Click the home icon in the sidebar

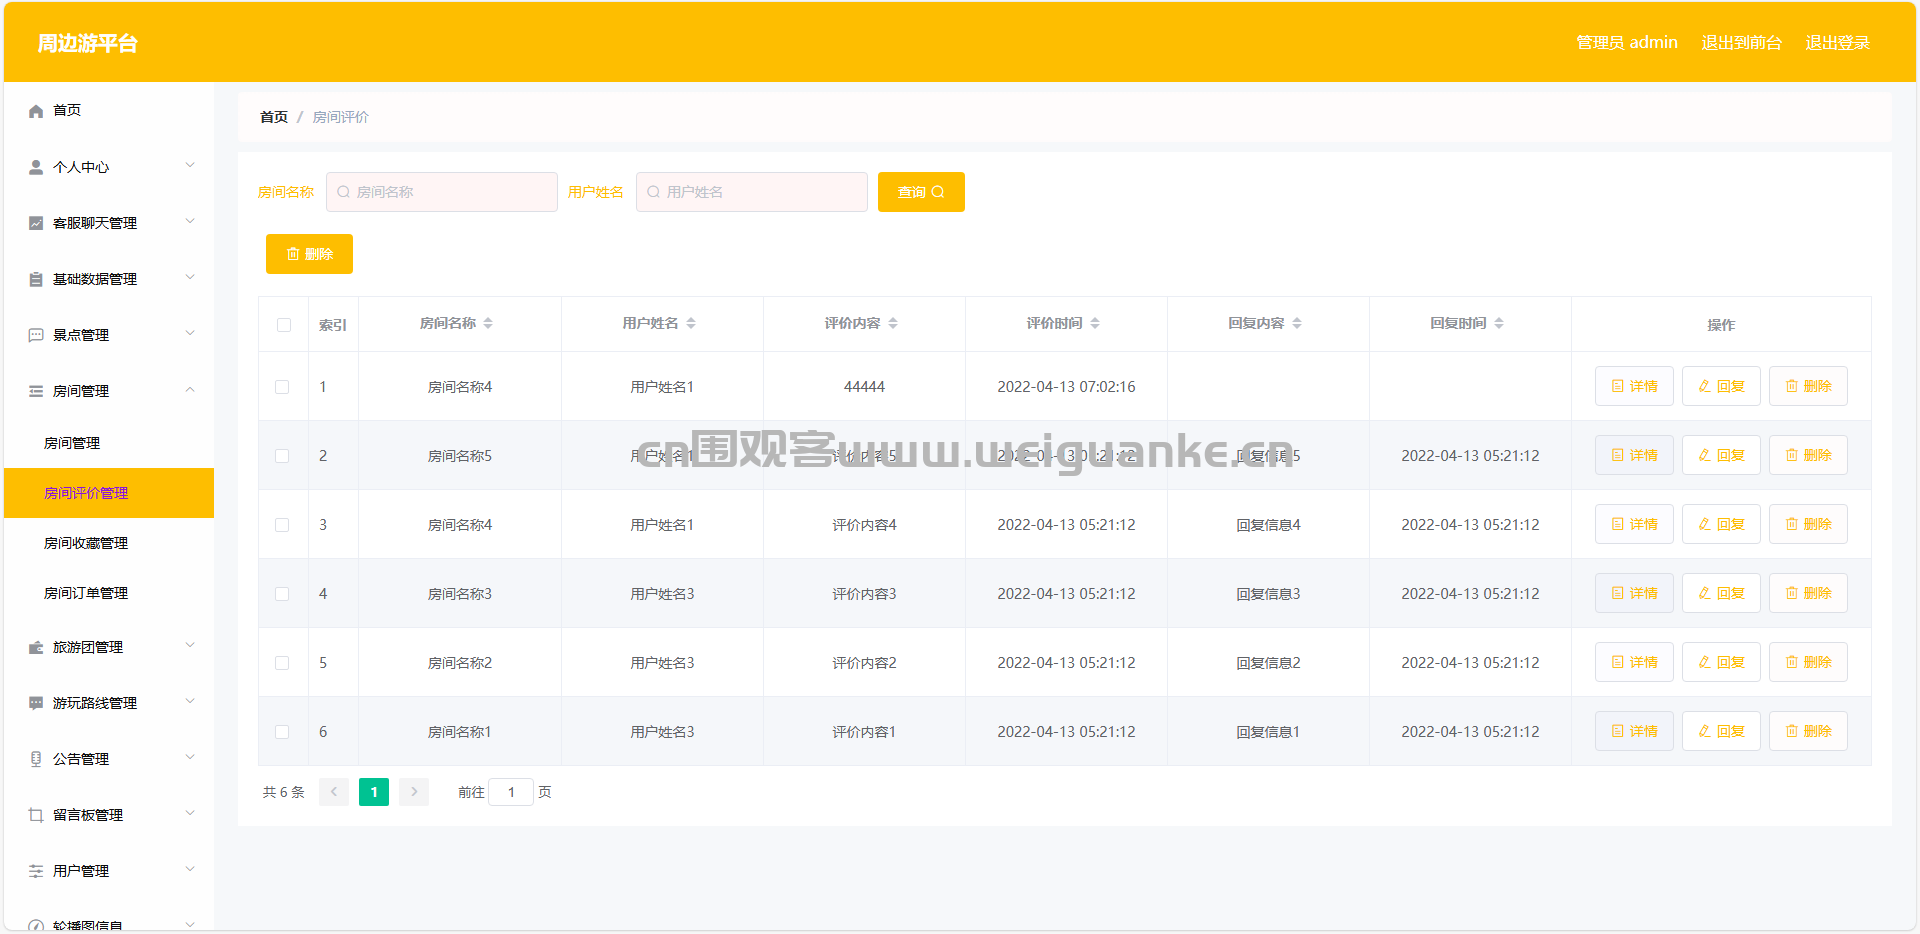click(36, 111)
